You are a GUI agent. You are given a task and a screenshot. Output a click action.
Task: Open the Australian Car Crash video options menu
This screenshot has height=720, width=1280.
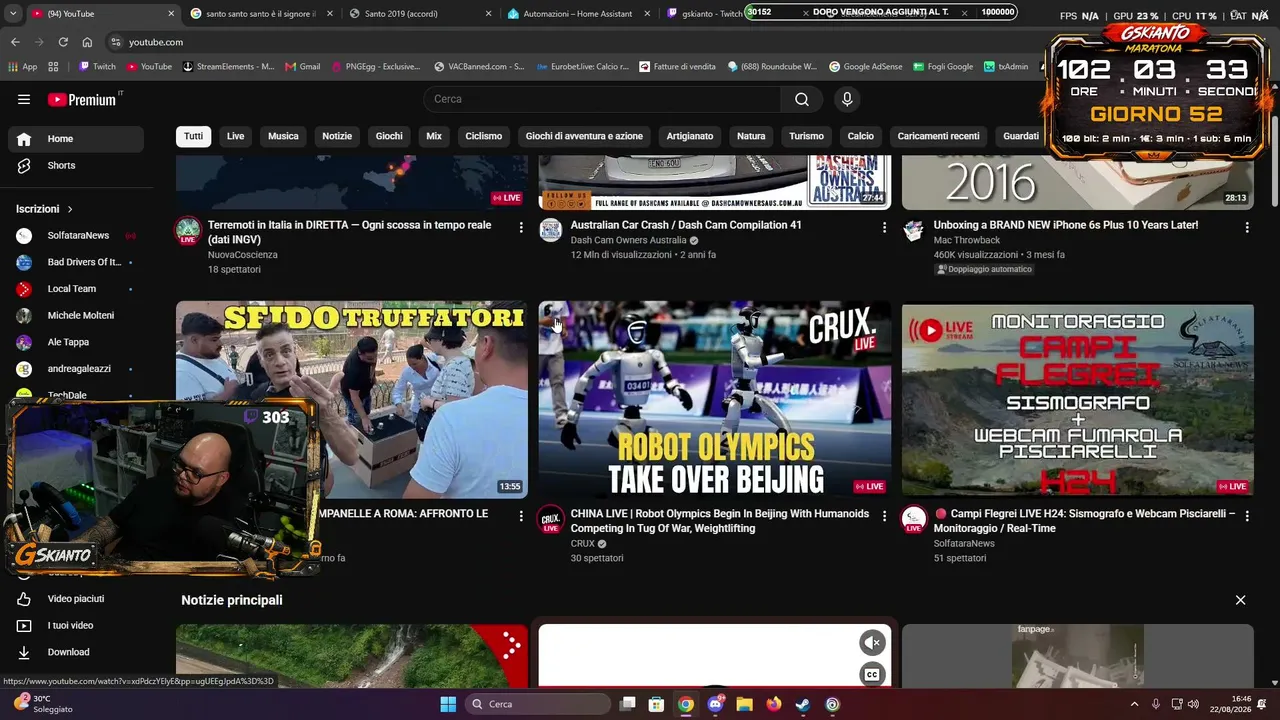(884, 228)
